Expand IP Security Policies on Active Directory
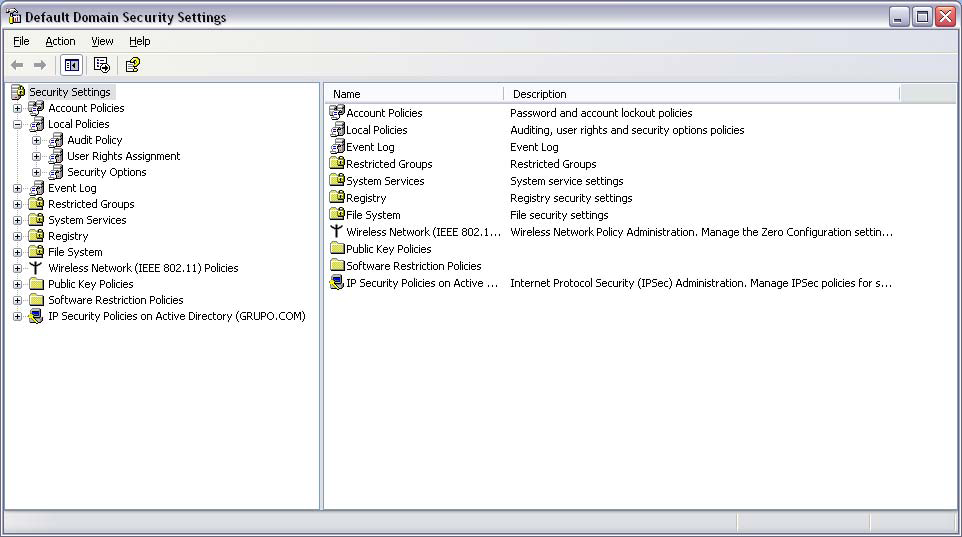Image resolution: width=962 pixels, height=537 pixels. pos(17,317)
